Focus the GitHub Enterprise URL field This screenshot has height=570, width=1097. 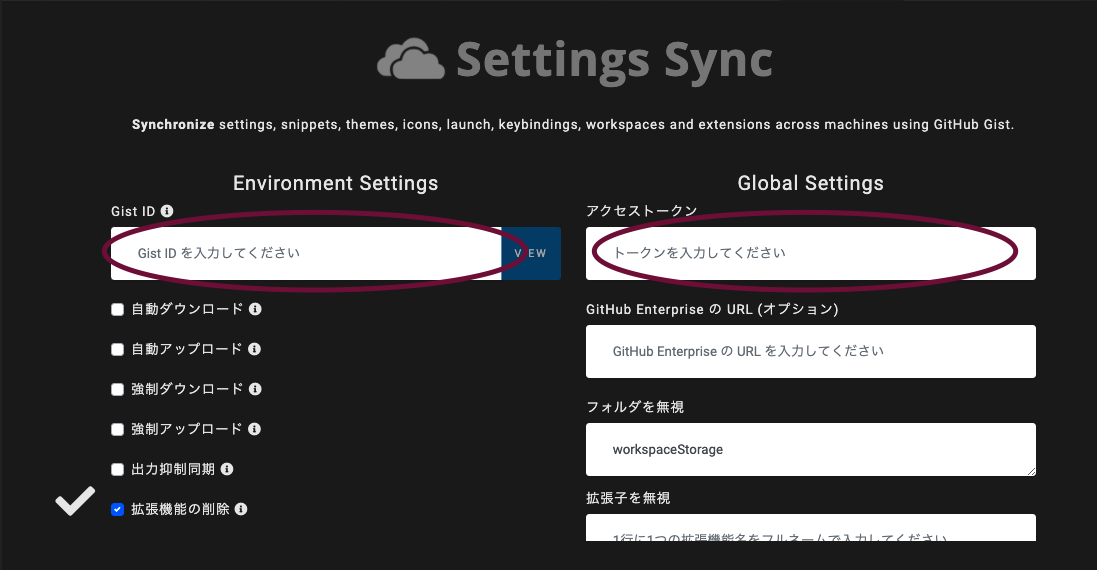point(810,351)
